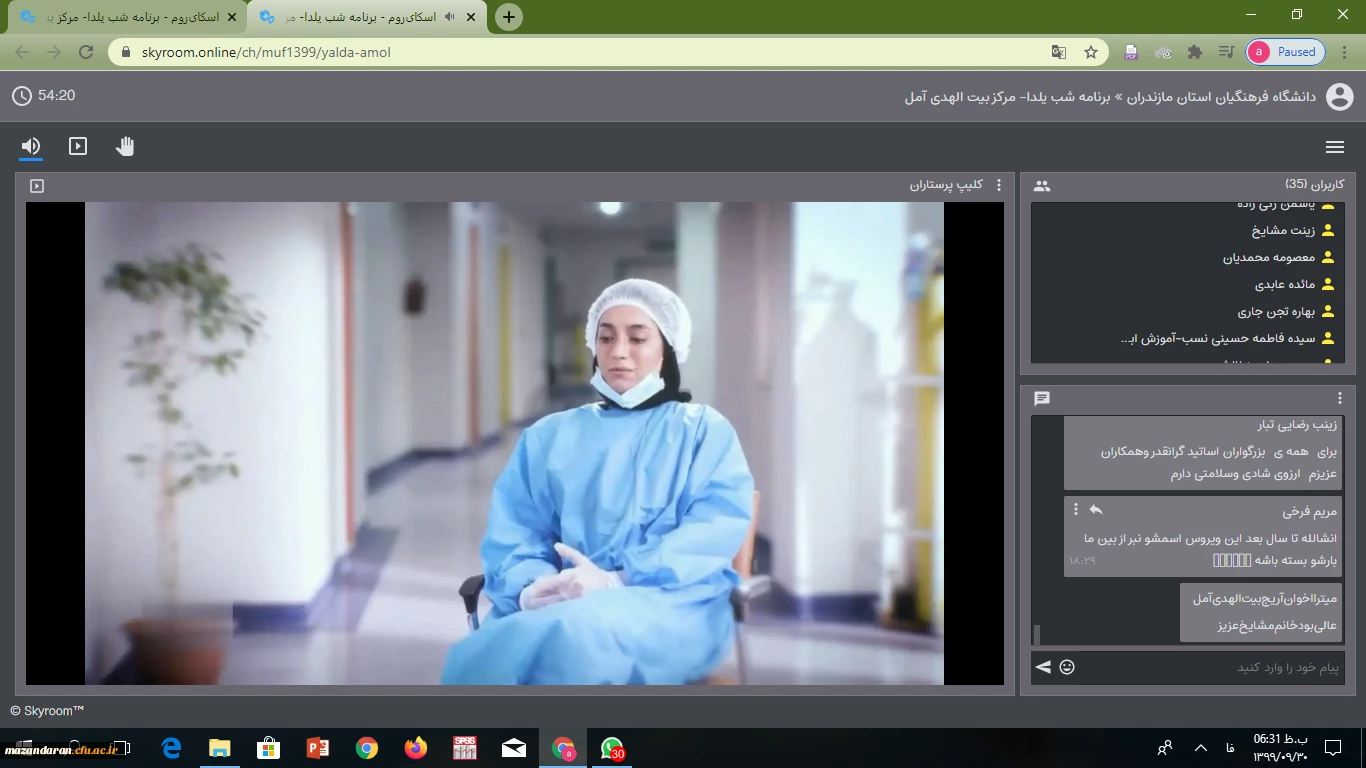Image resolution: width=1366 pixels, height=768 pixels.
Task: Open the emoji picker in chat
Action: click(x=1067, y=667)
